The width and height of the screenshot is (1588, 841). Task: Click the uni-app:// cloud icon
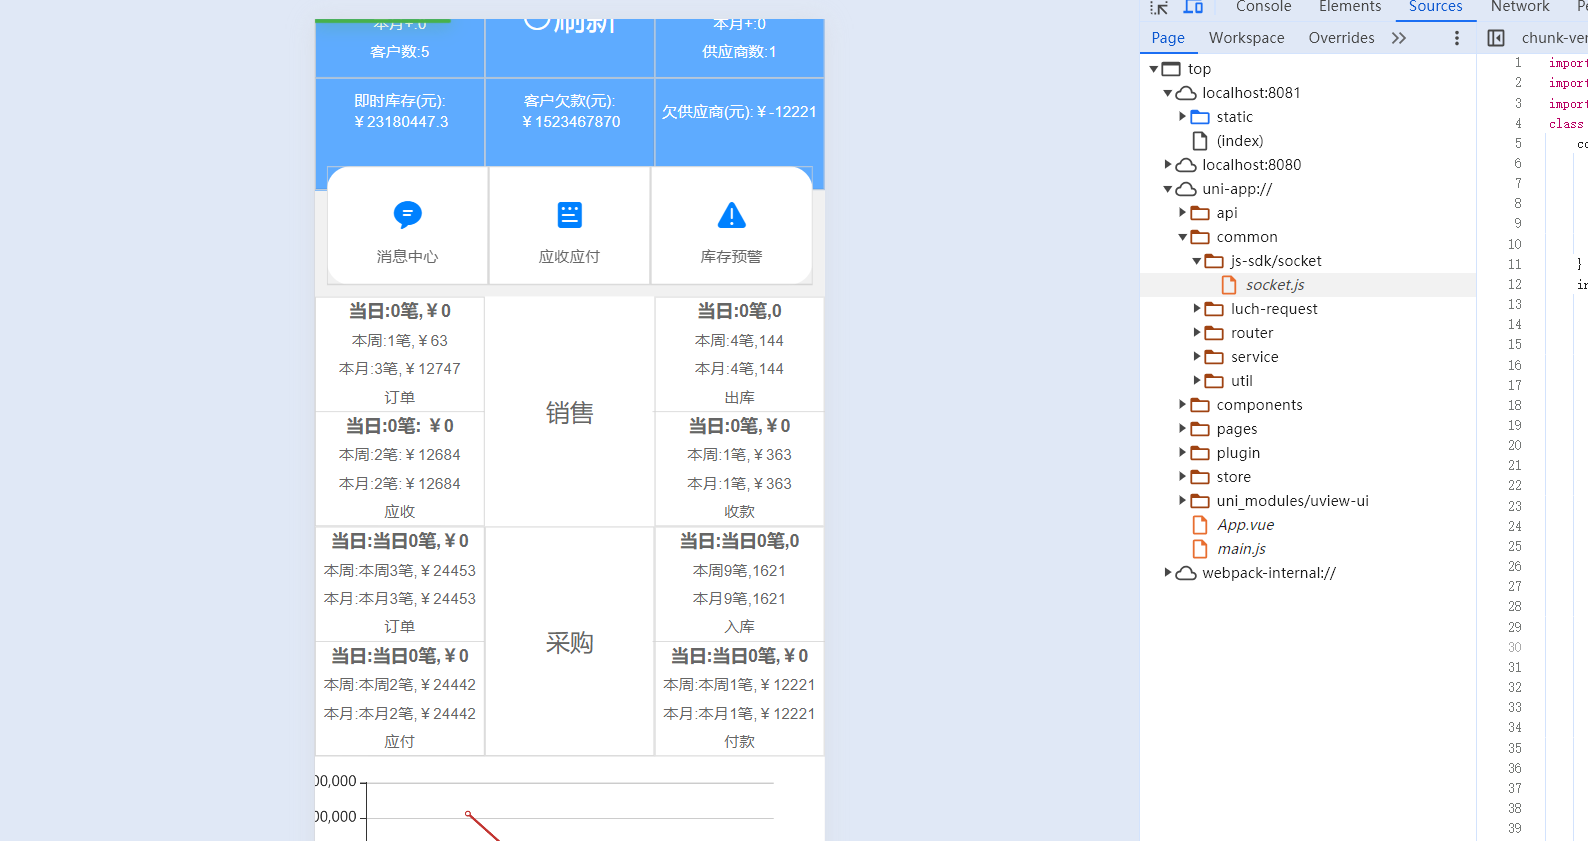tap(1186, 189)
